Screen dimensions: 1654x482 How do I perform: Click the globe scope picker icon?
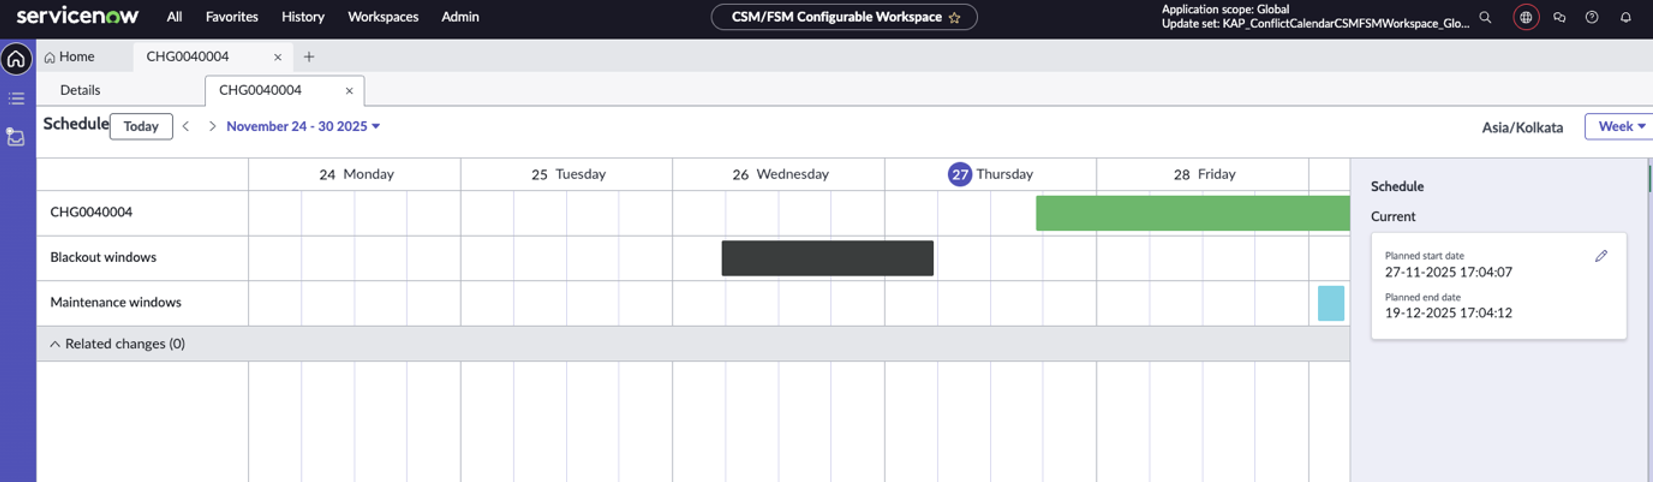[x=1525, y=17]
